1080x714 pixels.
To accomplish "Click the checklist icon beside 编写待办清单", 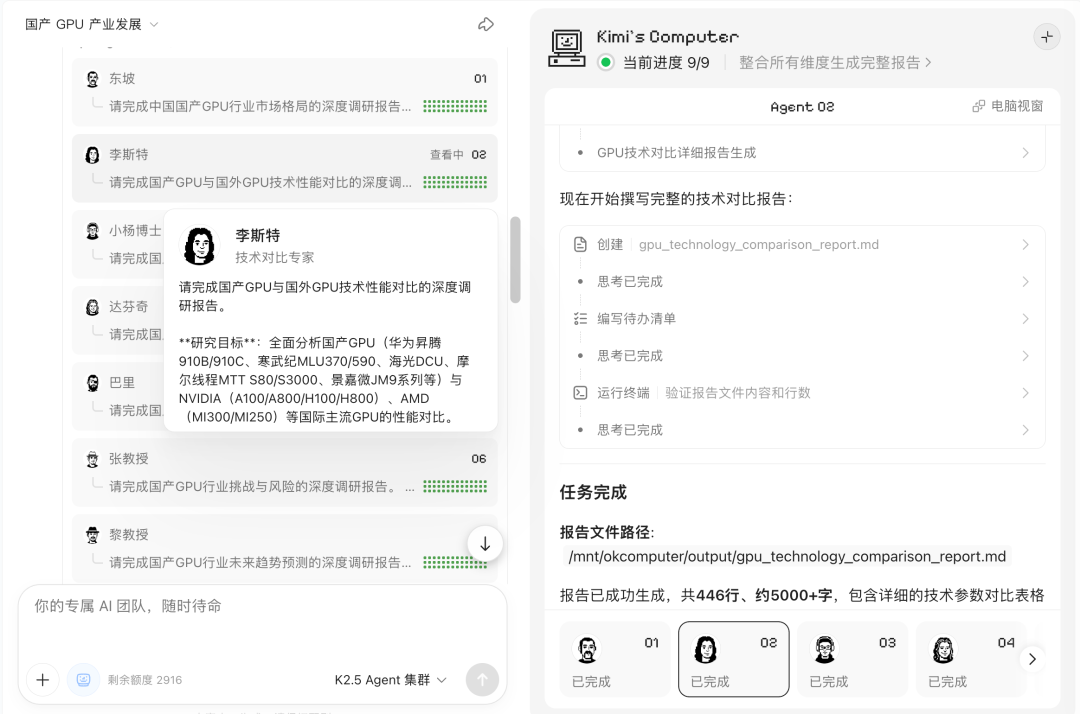I will click(x=580, y=319).
